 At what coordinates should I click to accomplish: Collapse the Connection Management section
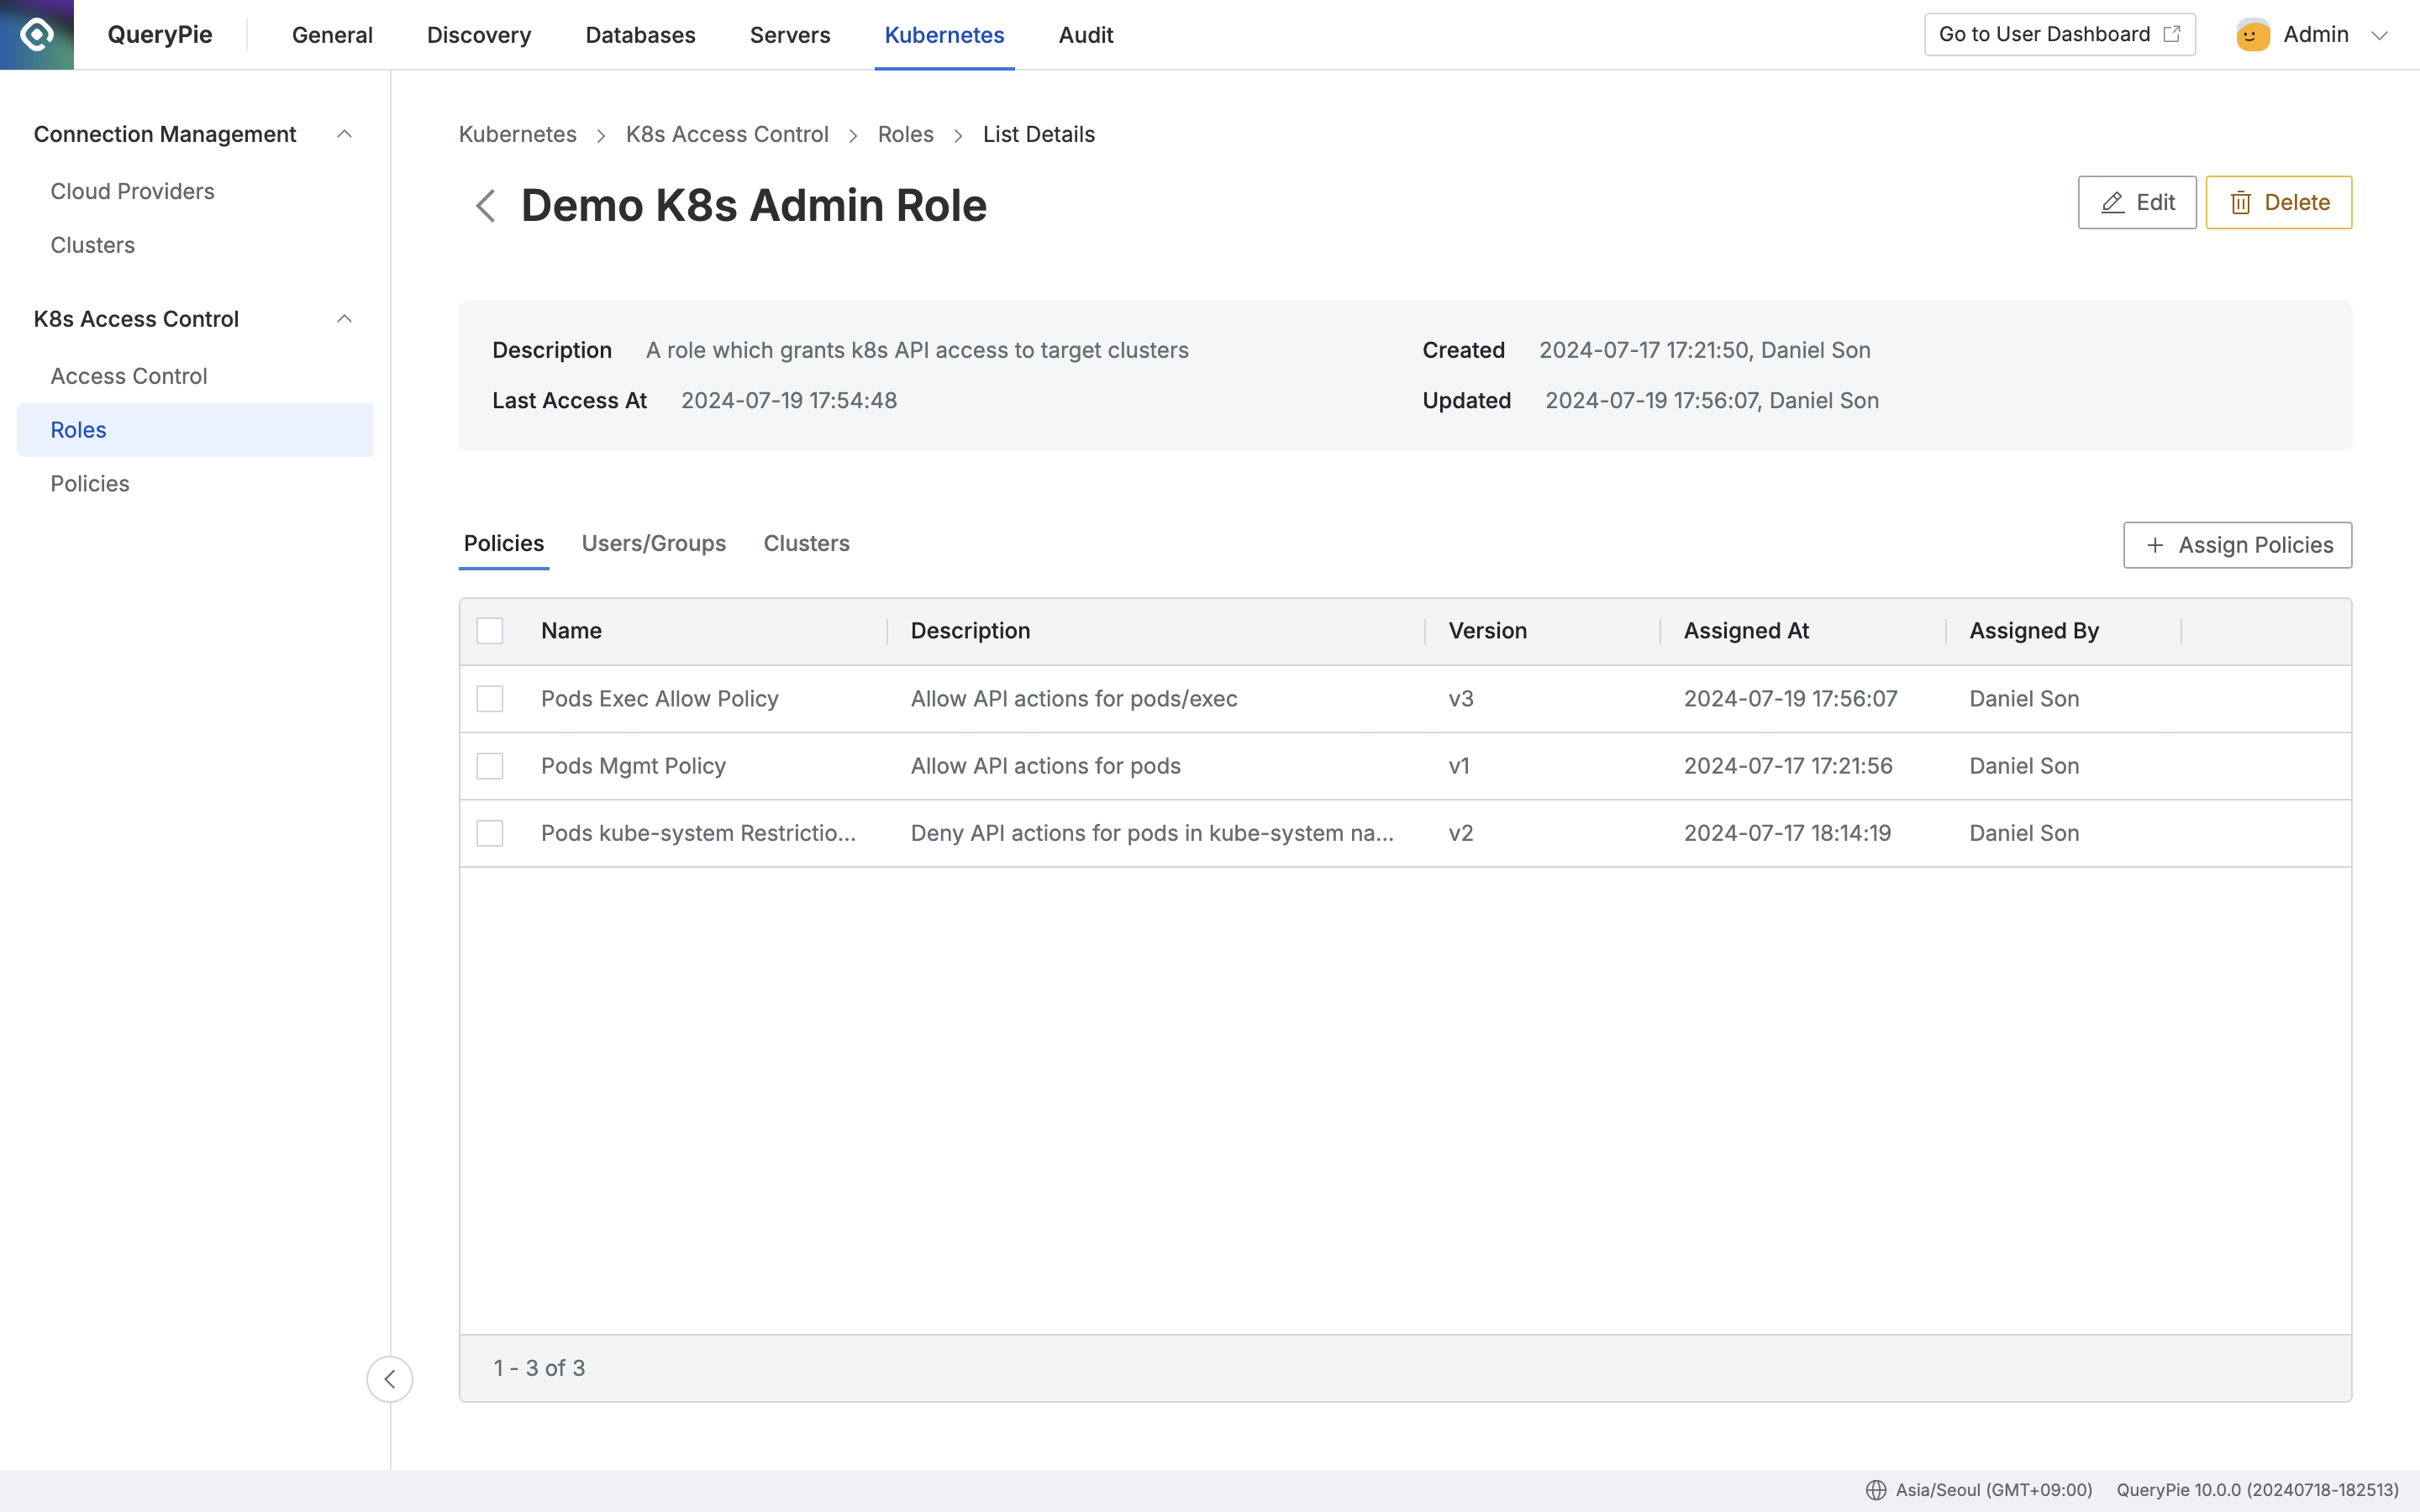344,133
